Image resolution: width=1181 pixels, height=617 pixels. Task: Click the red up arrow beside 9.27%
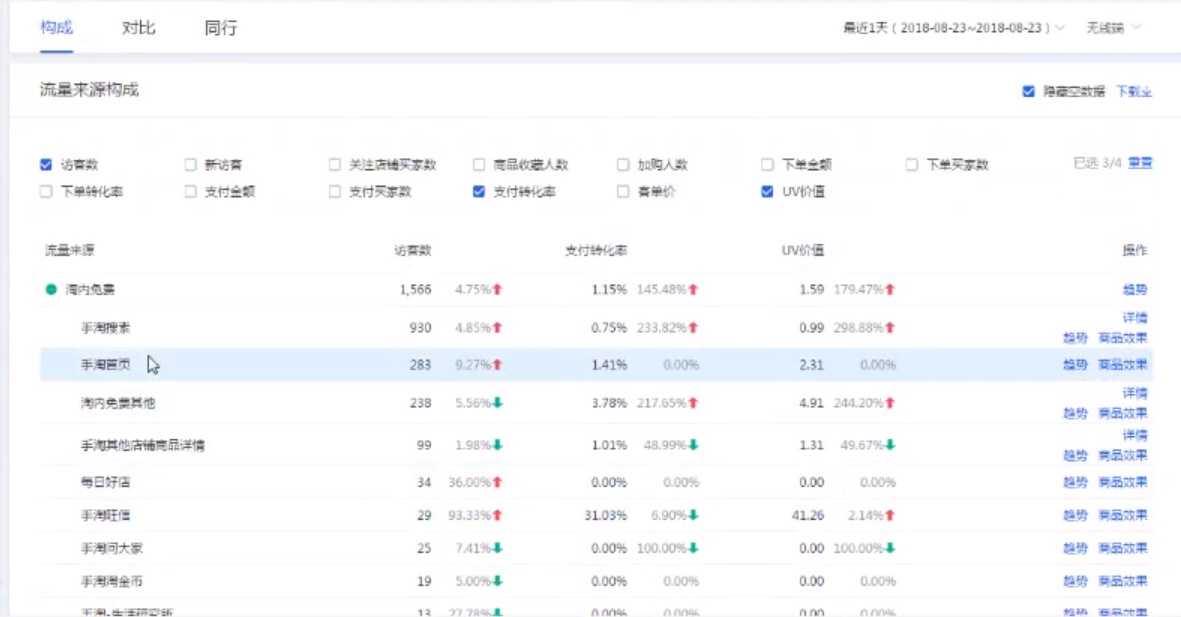tap(497, 365)
